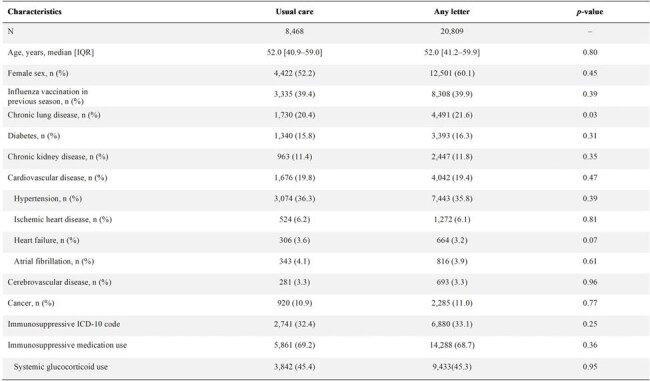Select the Diabetes row label
Screen dimensions: 650x381
(34, 136)
